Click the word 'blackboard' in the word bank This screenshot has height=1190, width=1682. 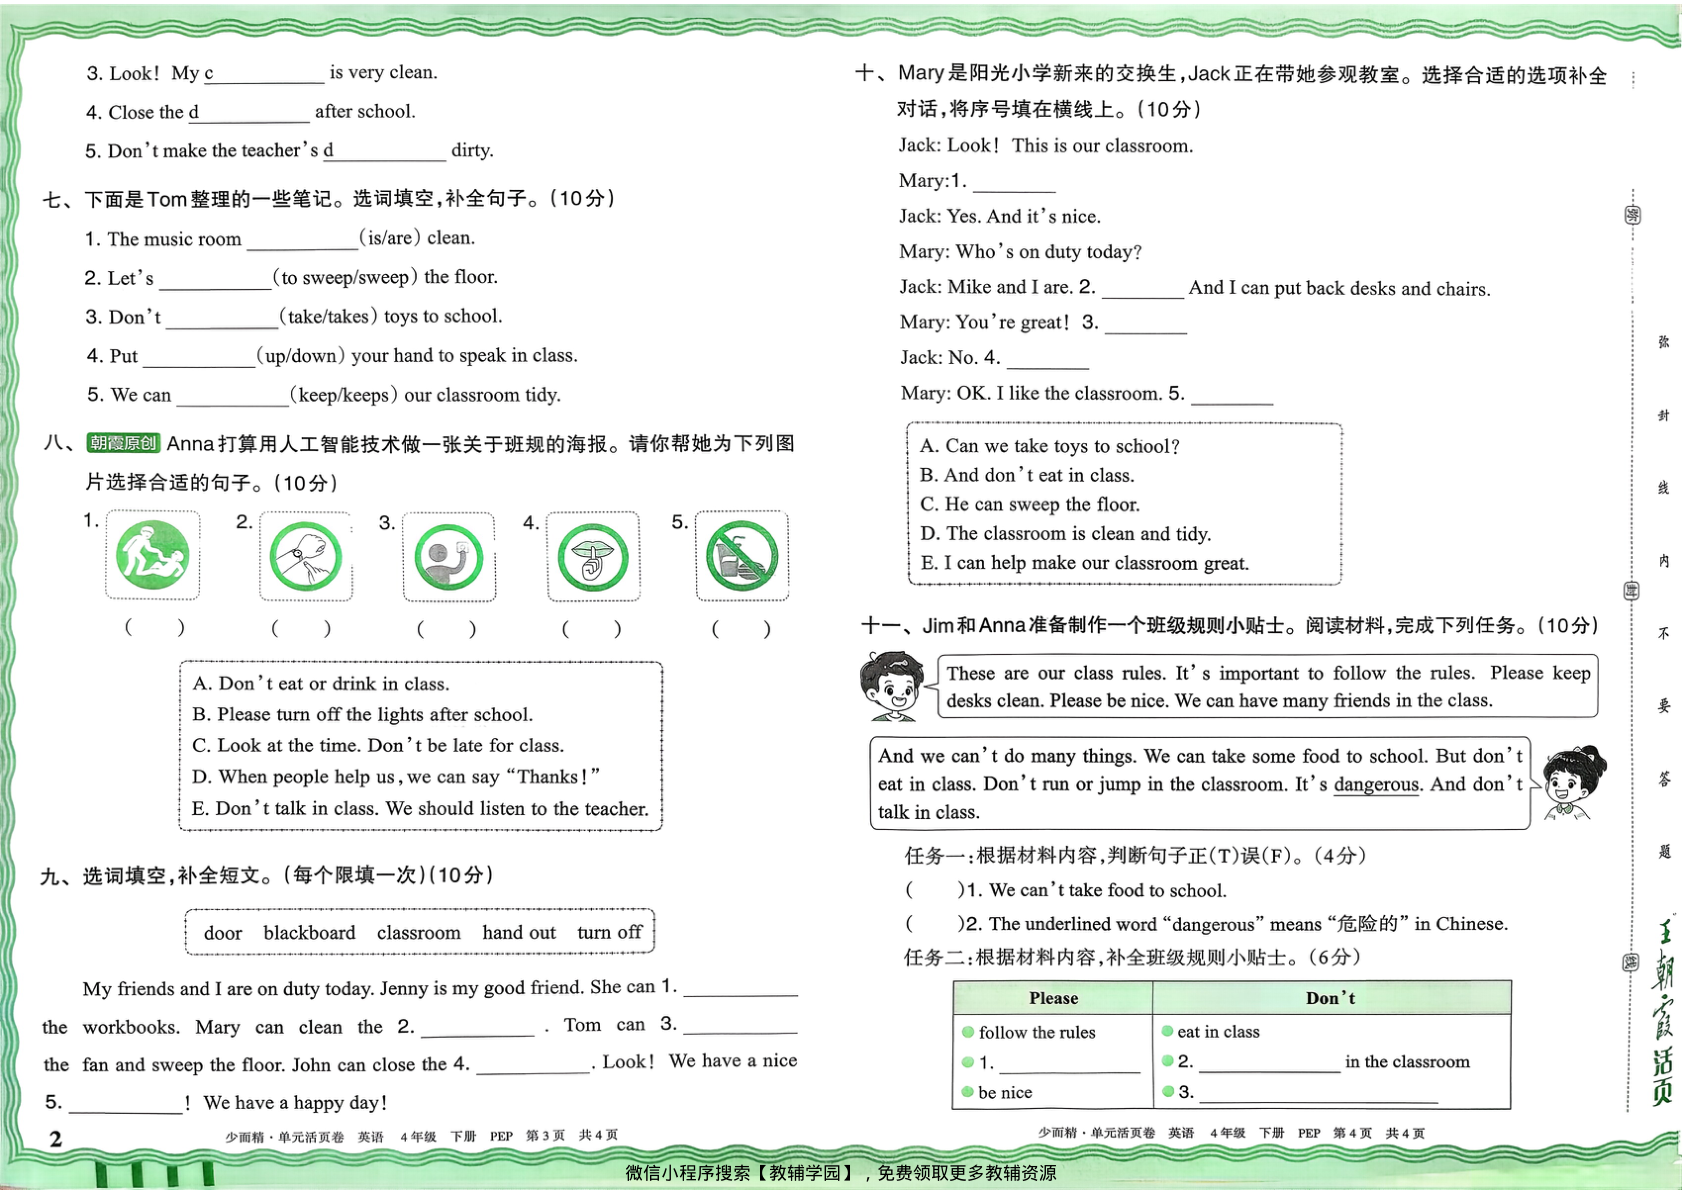click(309, 933)
